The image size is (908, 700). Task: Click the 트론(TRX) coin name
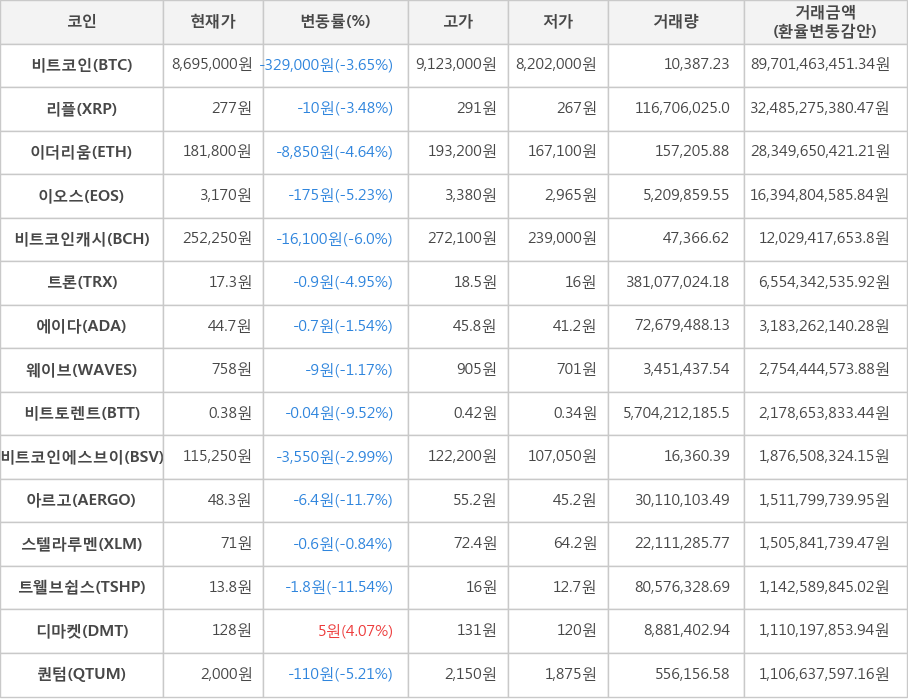pyautogui.click(x=82, y=282)
